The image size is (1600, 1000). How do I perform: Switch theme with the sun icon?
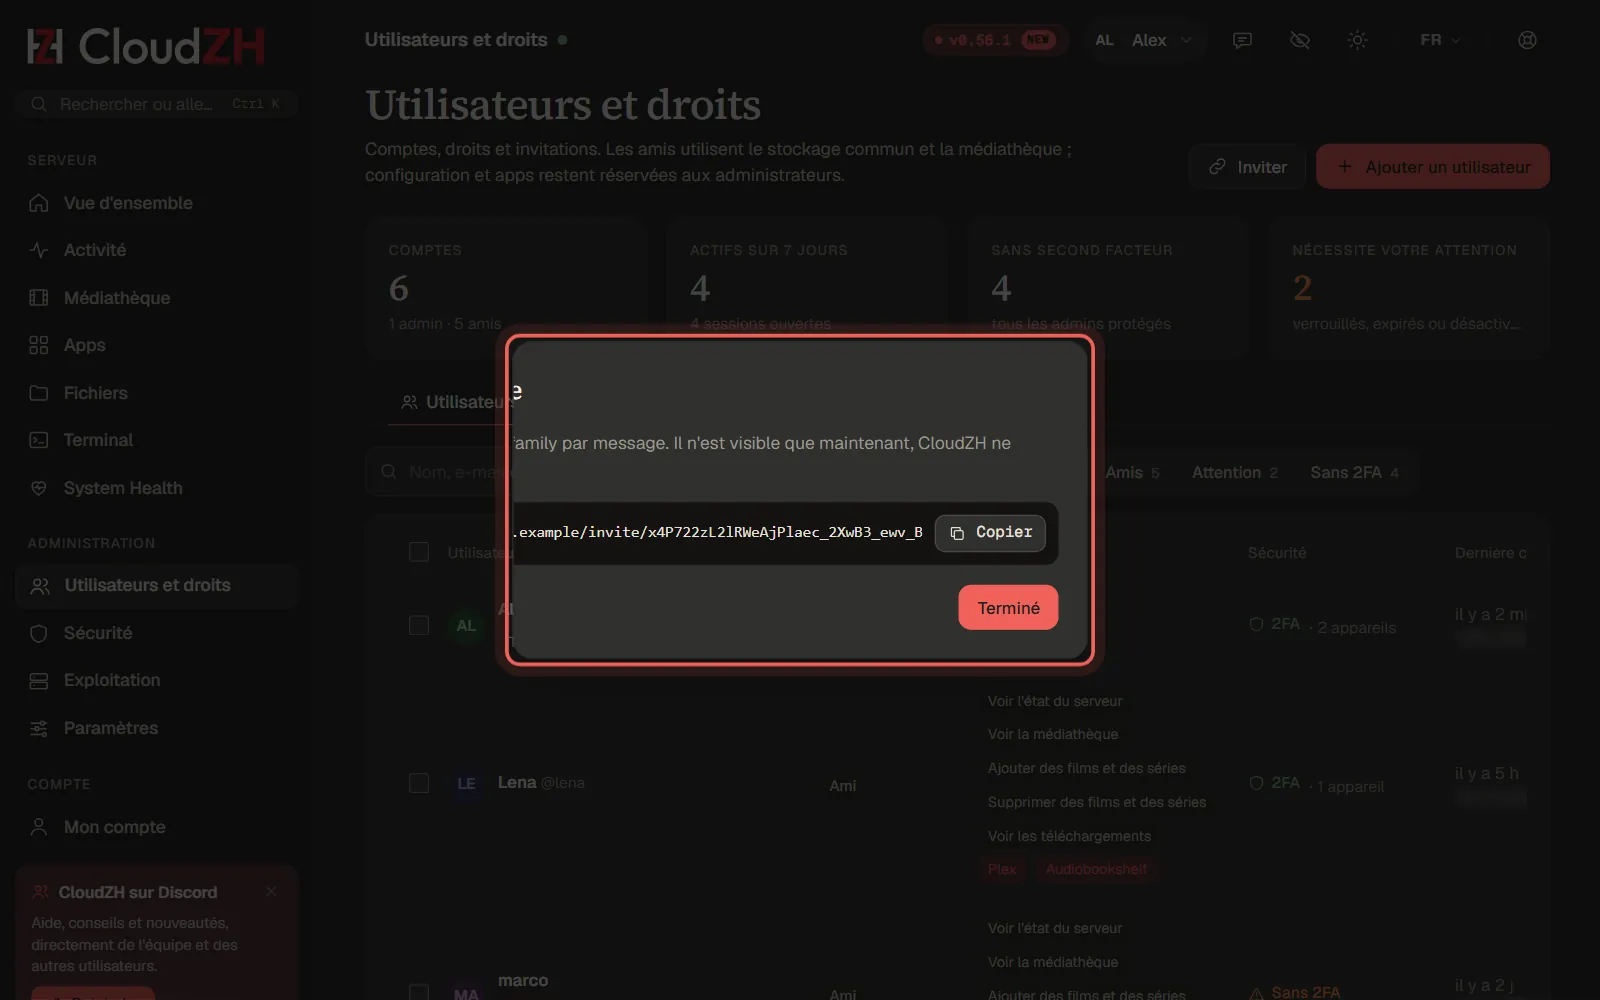pyautogui.click(x=1357, y=40)
